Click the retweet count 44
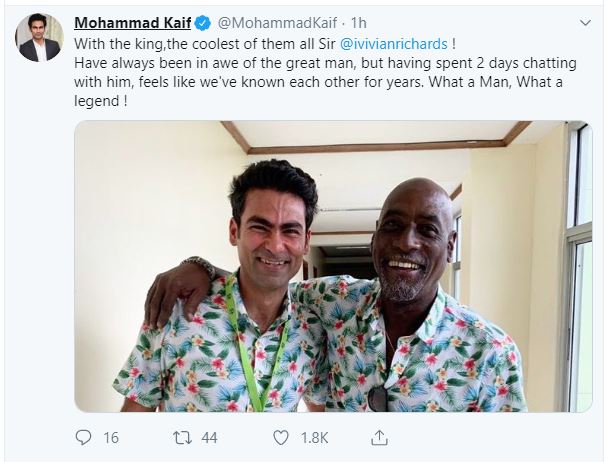Screen dimensions: 607x462 tap(210, 438)
